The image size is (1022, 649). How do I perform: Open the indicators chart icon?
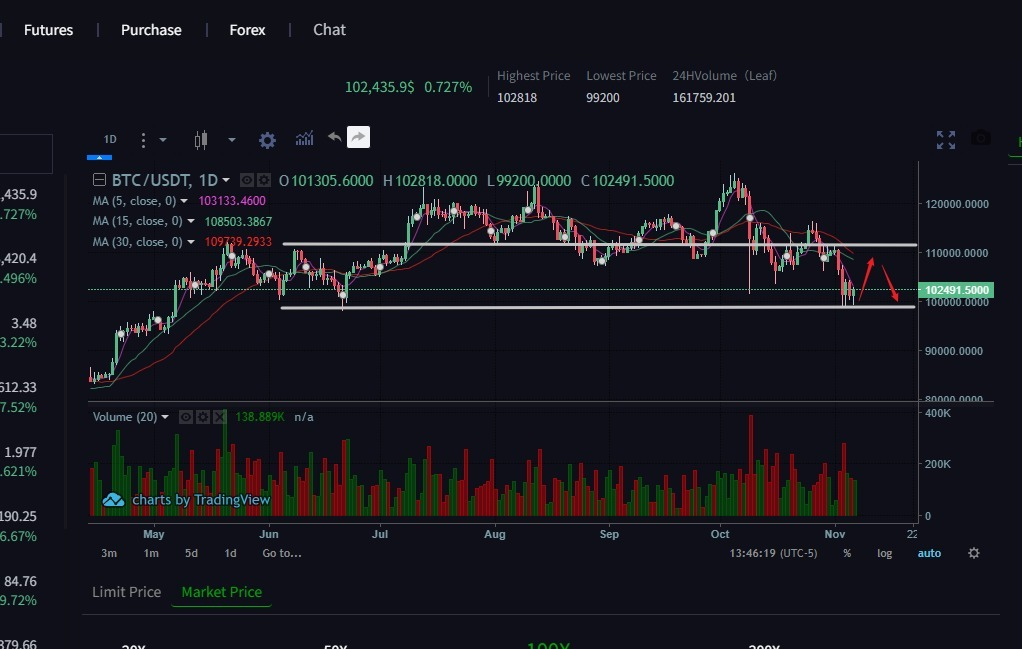point(304,139)
